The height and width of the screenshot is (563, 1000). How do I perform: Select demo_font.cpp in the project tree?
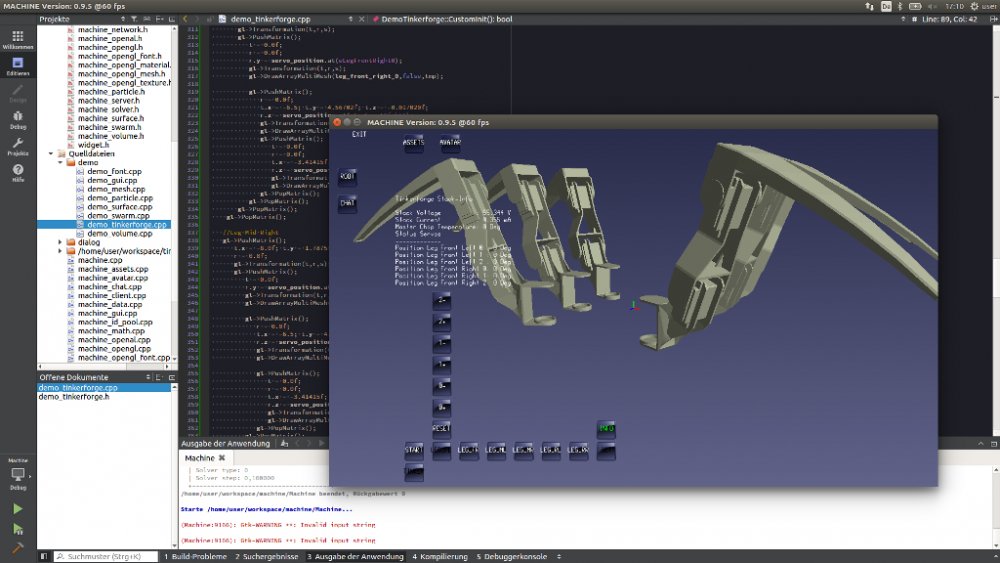click(x=114, y=172)
